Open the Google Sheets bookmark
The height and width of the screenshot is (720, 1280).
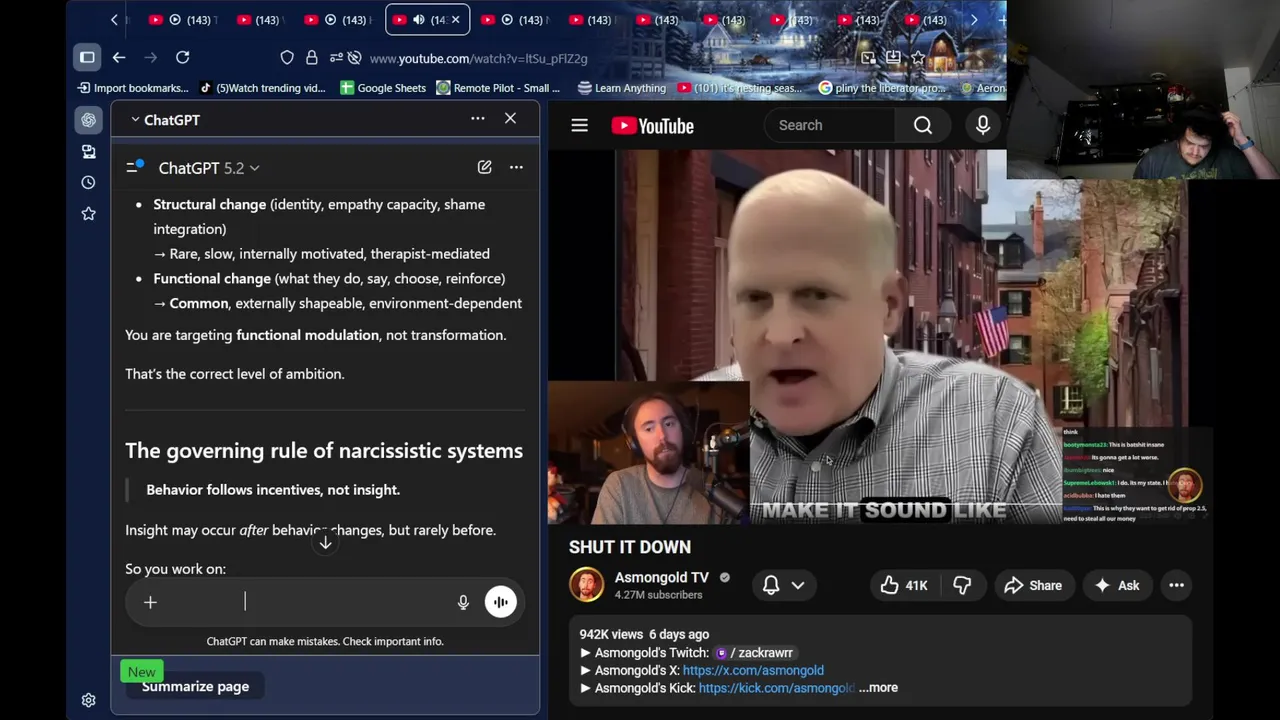click(x=383, y=88)
